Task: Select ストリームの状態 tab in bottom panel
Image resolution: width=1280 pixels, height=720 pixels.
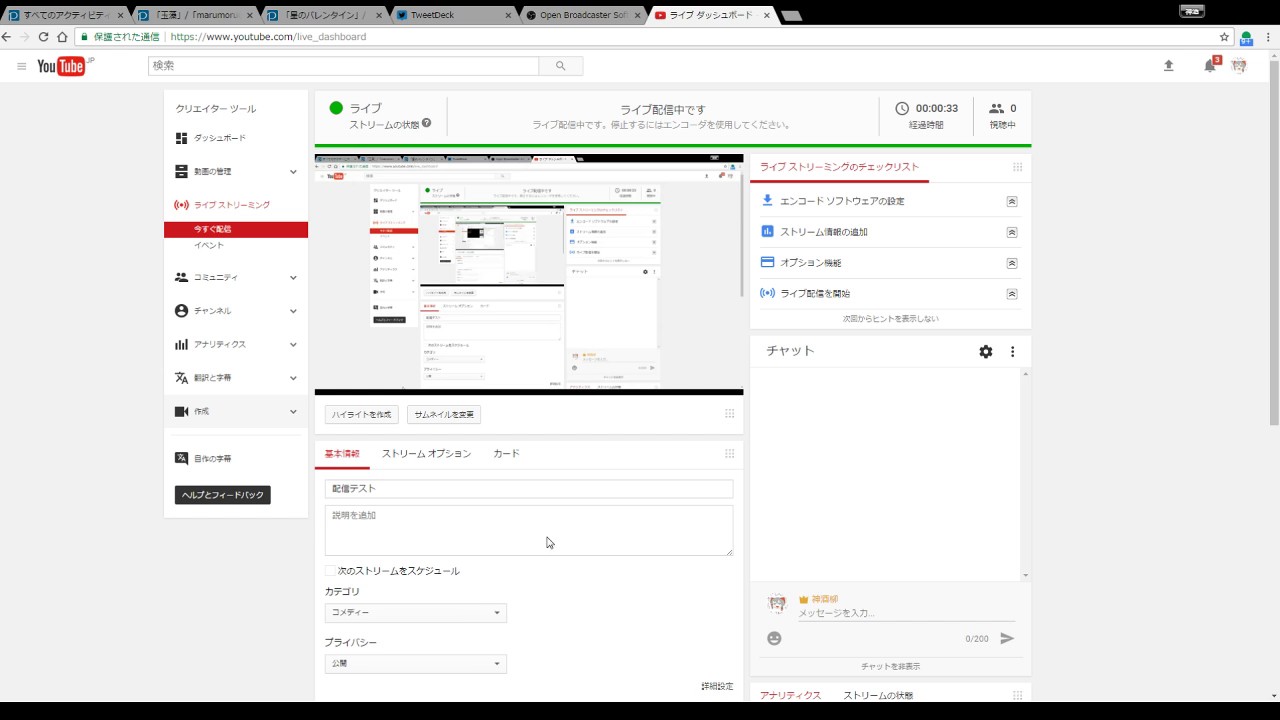Action: click(878, 695)
